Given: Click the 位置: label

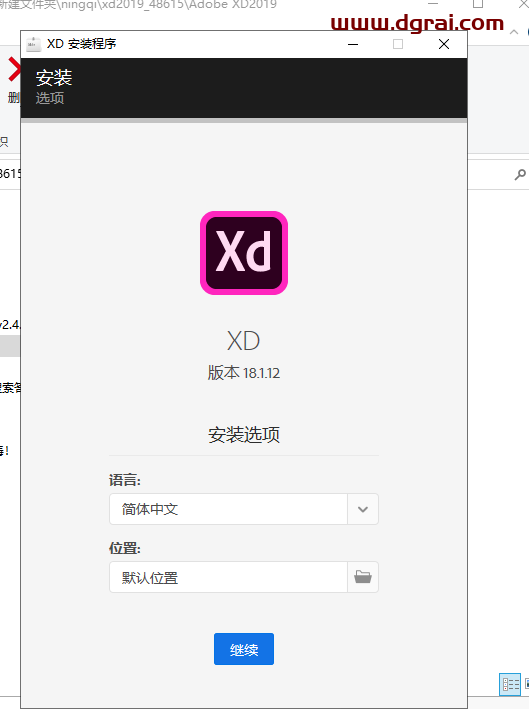Looking at the screenshot, I should 125,548.
